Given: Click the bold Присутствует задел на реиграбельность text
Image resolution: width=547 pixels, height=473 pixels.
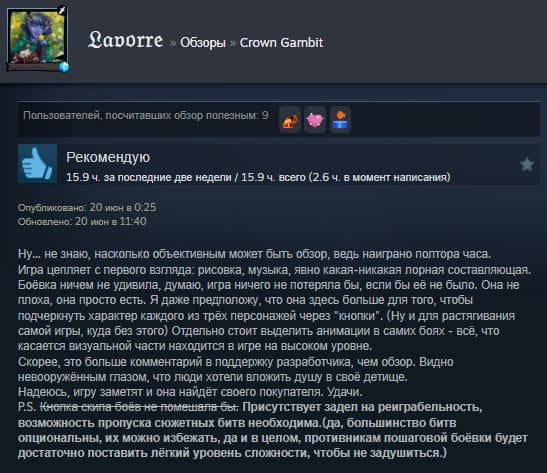Looking at the screenshot, I should [x=362, y=407].
